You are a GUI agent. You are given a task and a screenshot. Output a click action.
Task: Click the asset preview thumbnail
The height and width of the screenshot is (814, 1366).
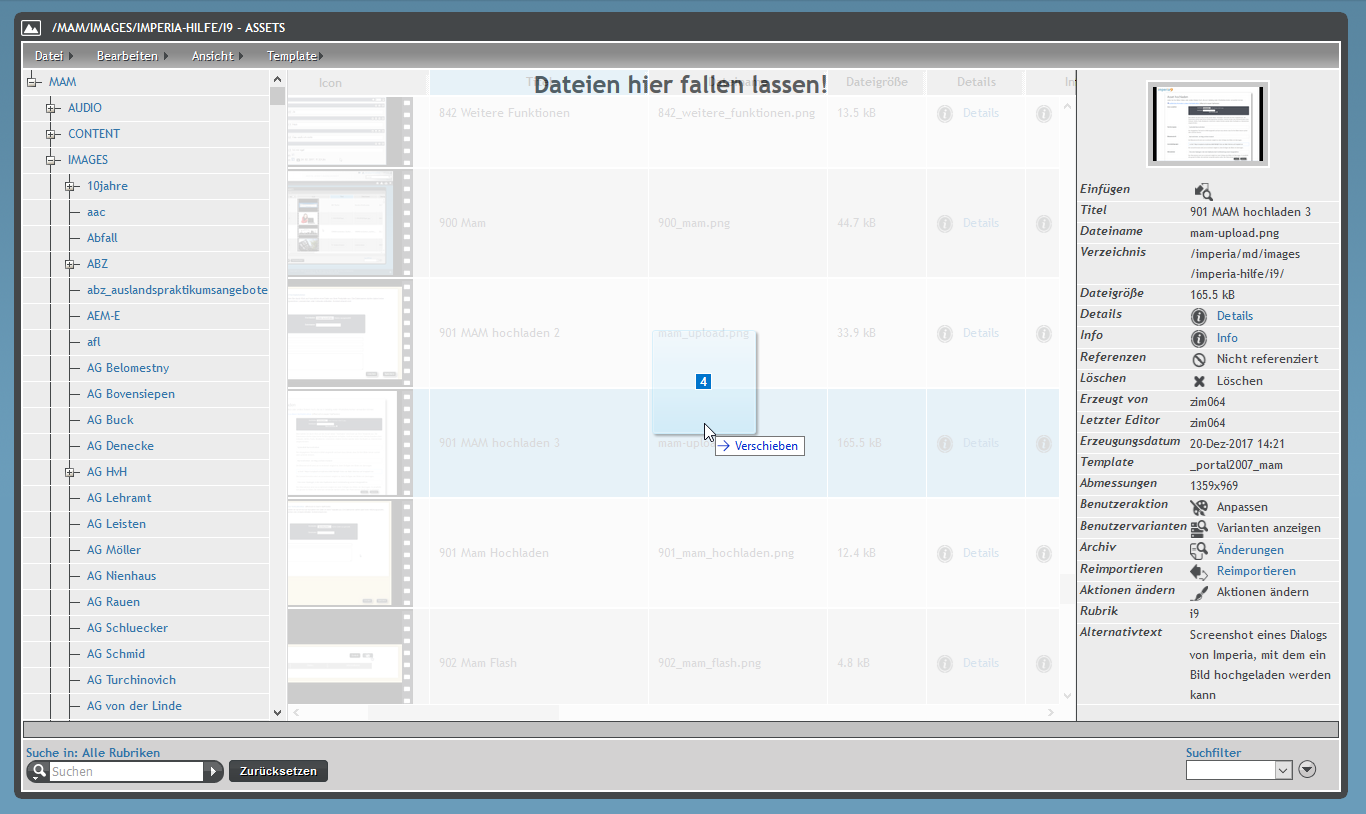1207,124
